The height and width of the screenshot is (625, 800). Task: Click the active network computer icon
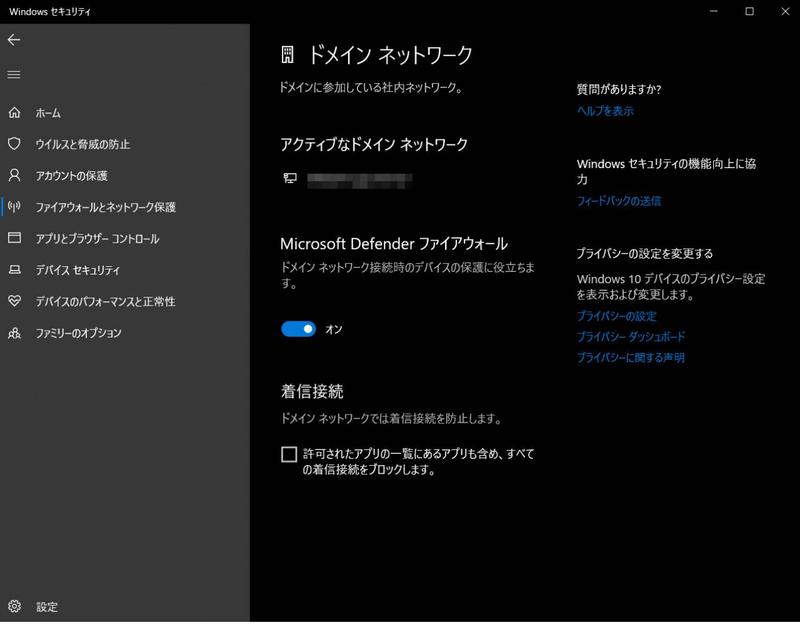(x=290, y=178)
